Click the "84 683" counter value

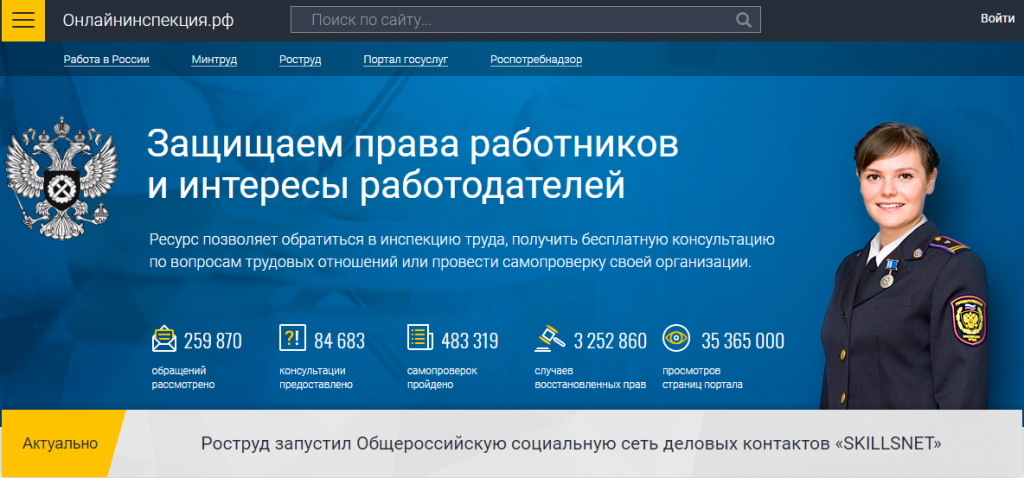(340, 341)
